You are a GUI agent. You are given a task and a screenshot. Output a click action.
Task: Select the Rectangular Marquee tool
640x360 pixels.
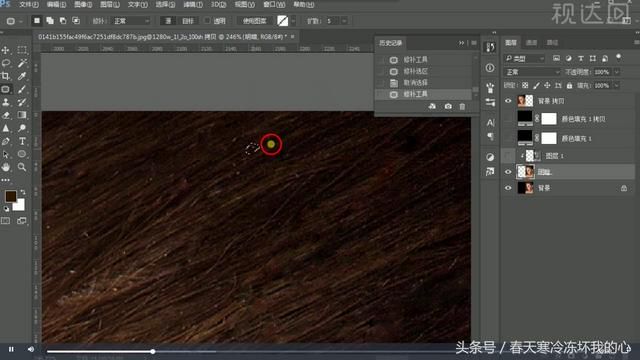pos(22,50)
